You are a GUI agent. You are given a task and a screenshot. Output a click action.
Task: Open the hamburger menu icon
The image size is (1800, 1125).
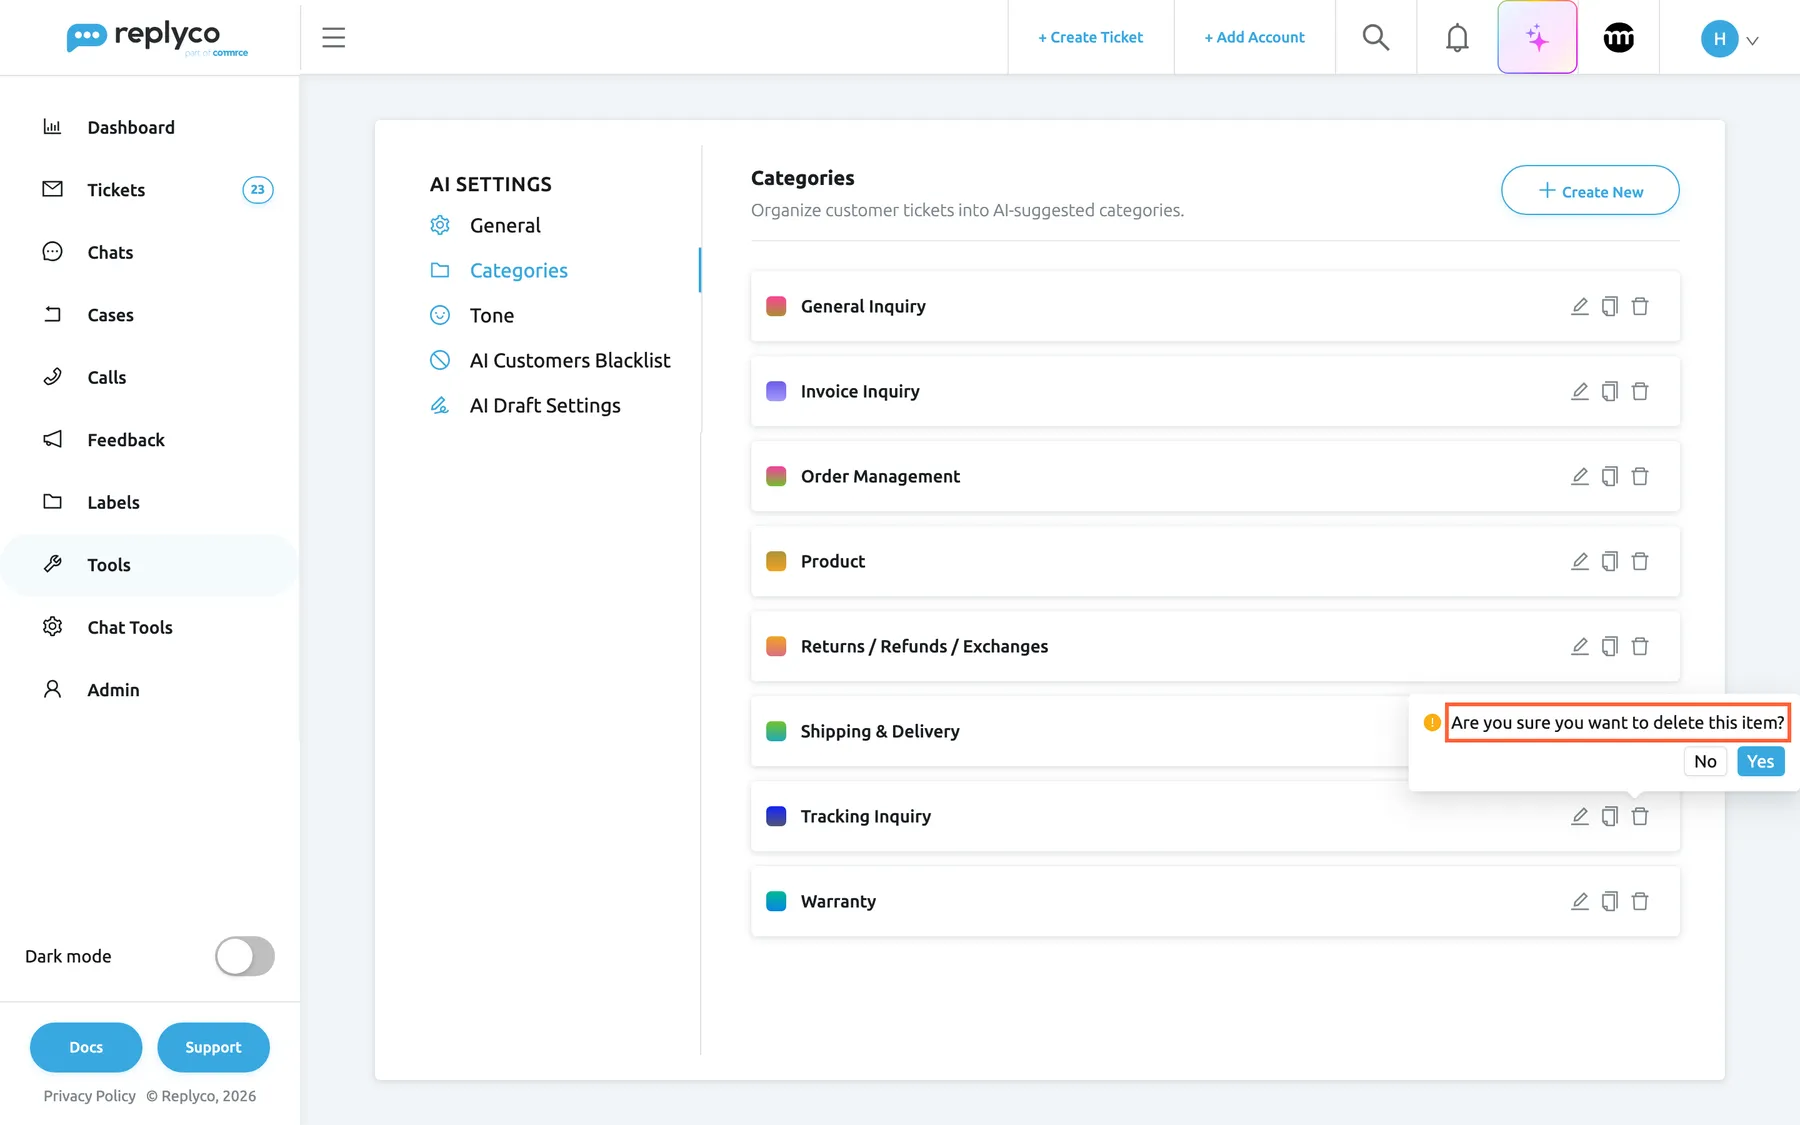tap(333, 38)
